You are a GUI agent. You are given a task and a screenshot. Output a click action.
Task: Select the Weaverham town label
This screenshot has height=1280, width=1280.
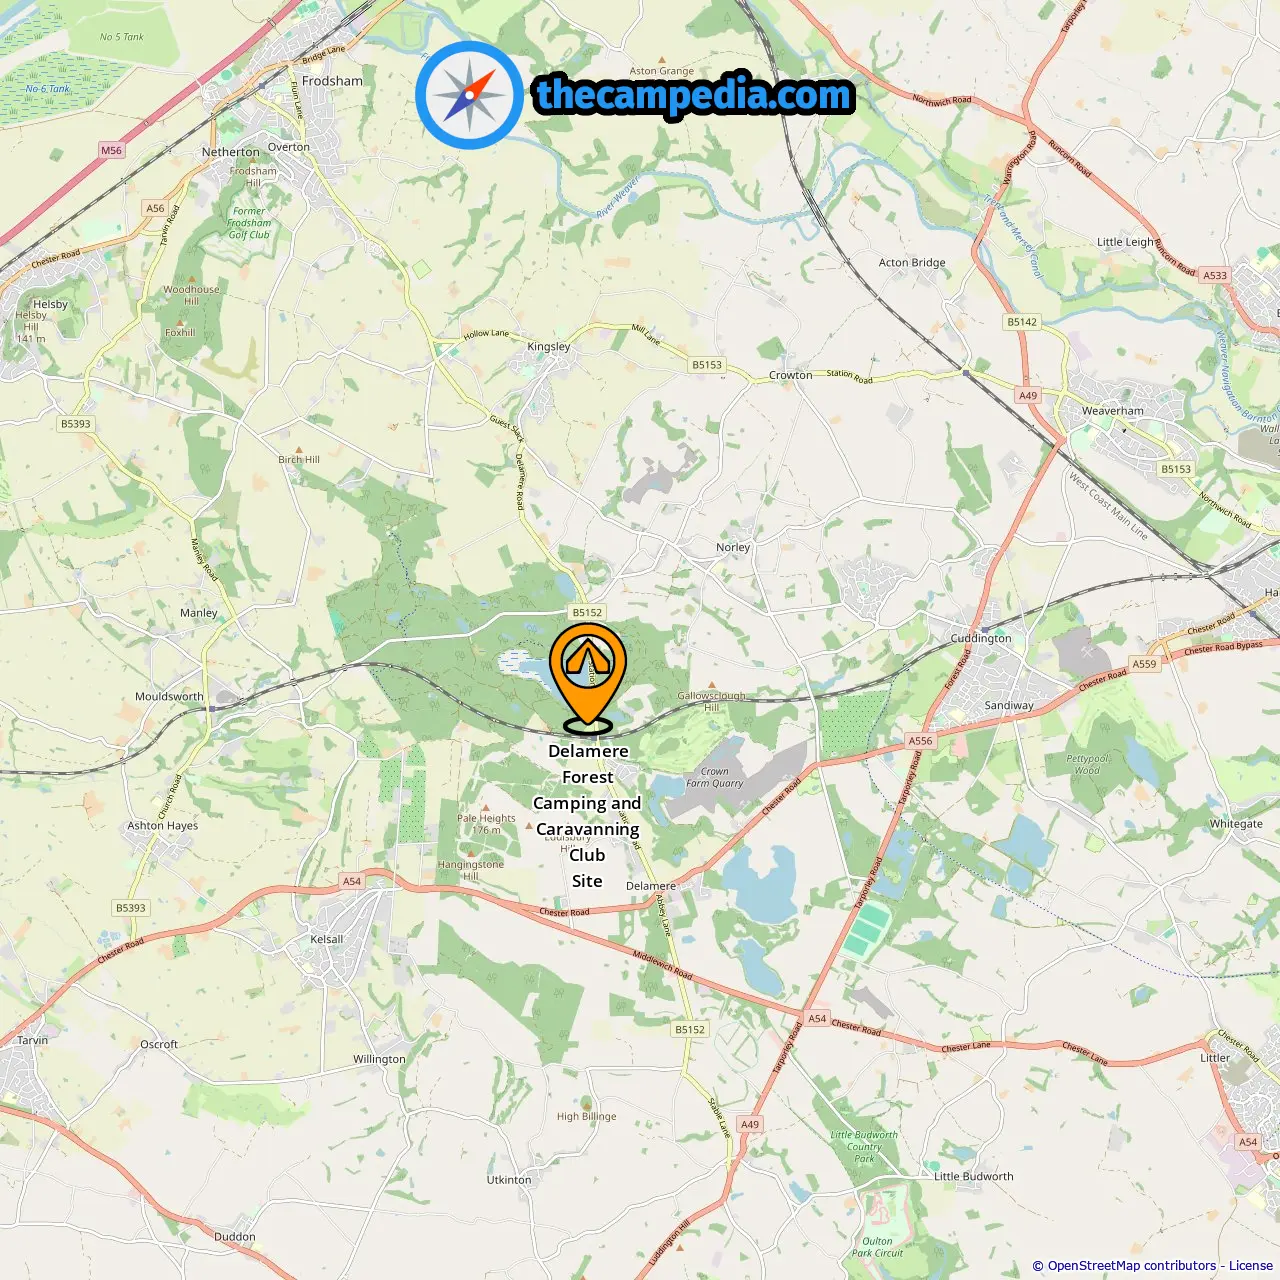tap(1112, 411)
